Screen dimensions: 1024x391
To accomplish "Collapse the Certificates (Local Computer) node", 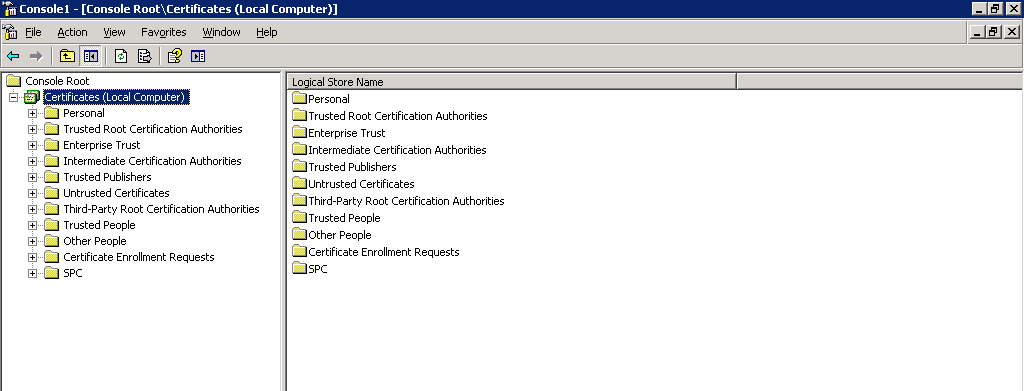I will pyautogui.click(x=13, y=97).
